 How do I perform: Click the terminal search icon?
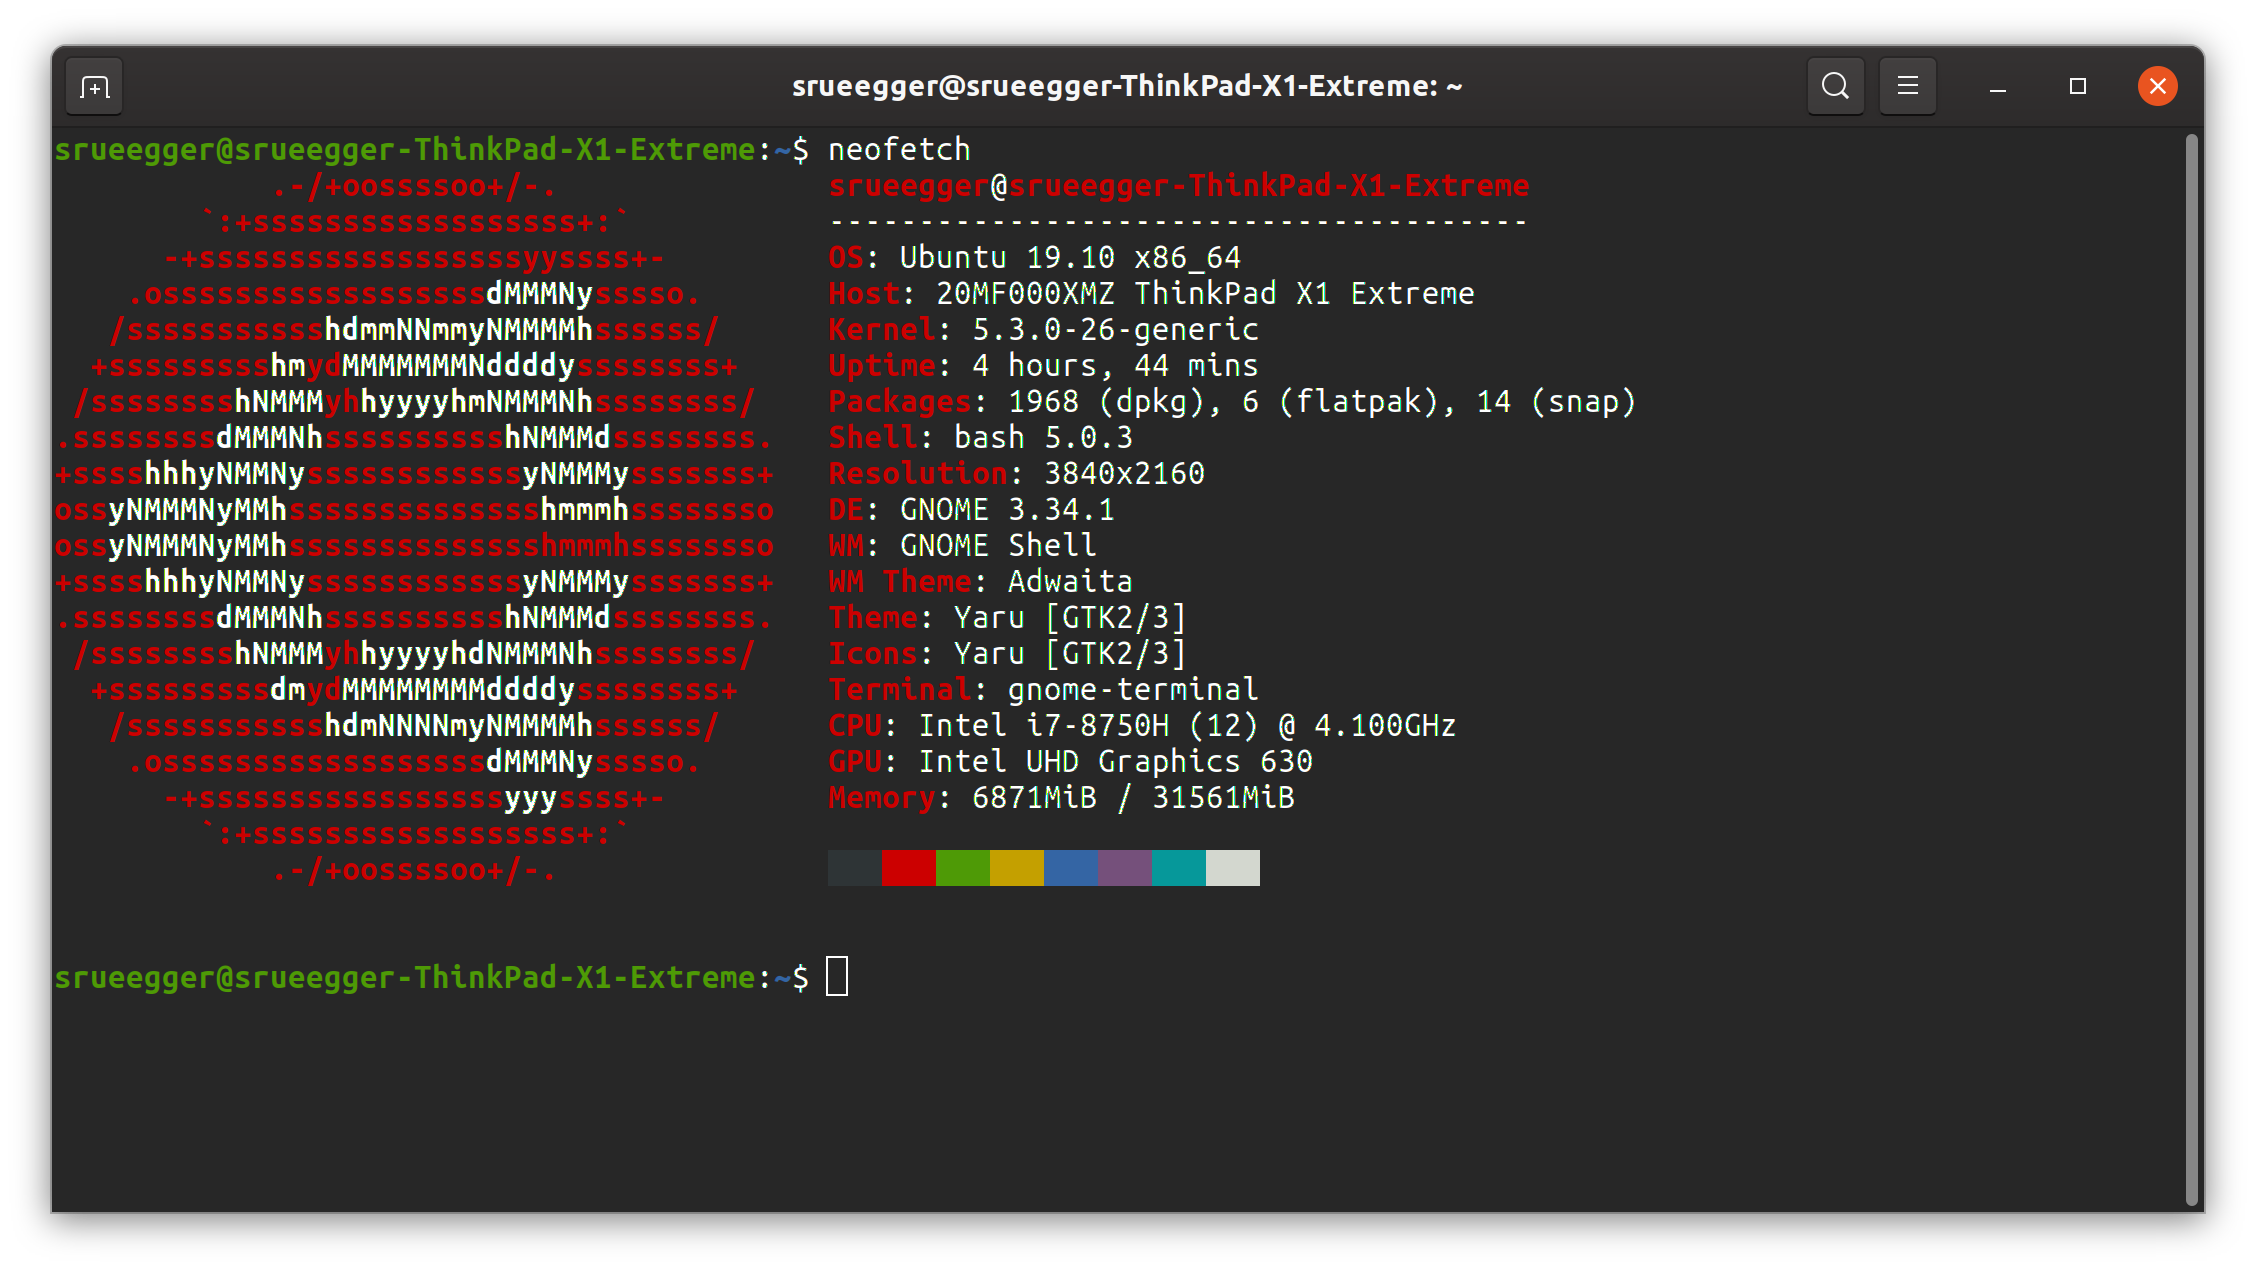pos(1835,86)
